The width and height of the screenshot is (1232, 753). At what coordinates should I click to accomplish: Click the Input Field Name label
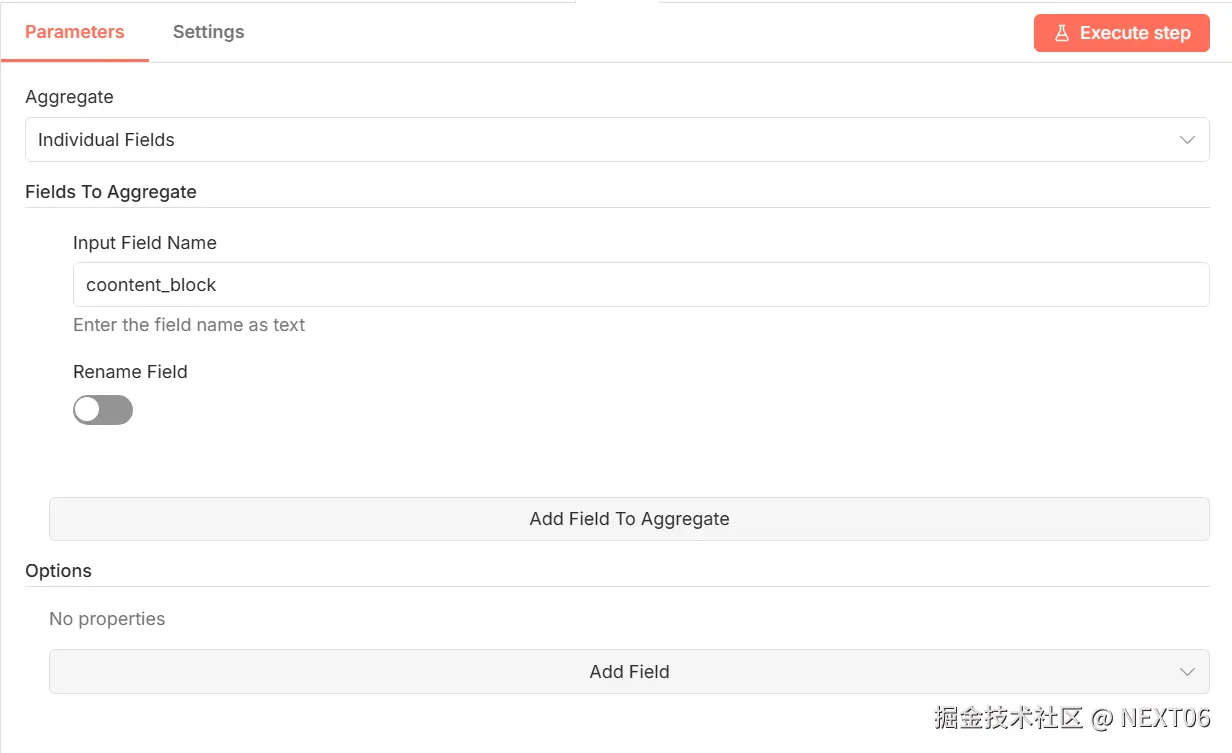pyautogui.click(x=145, y=243)
